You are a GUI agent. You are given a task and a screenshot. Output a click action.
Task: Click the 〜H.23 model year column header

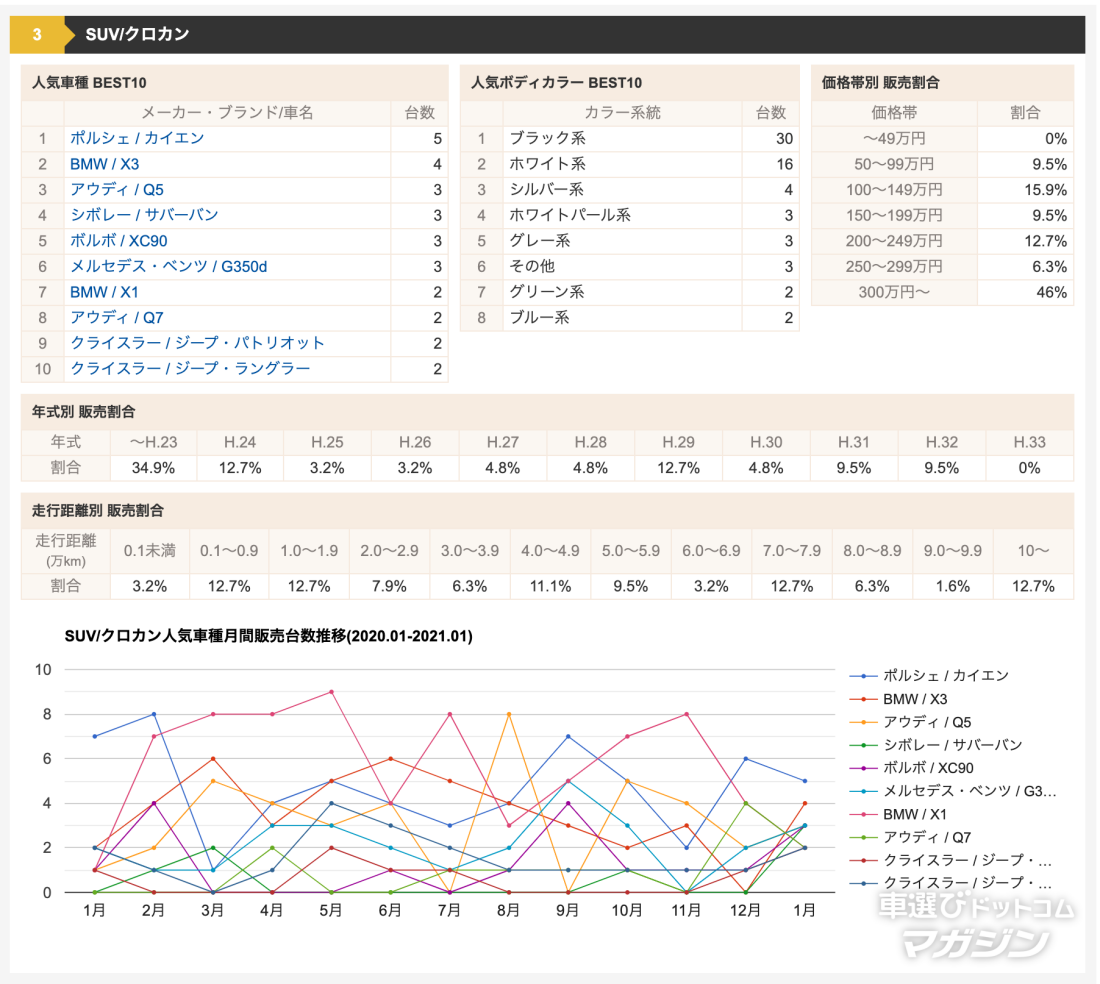(154, 443)
